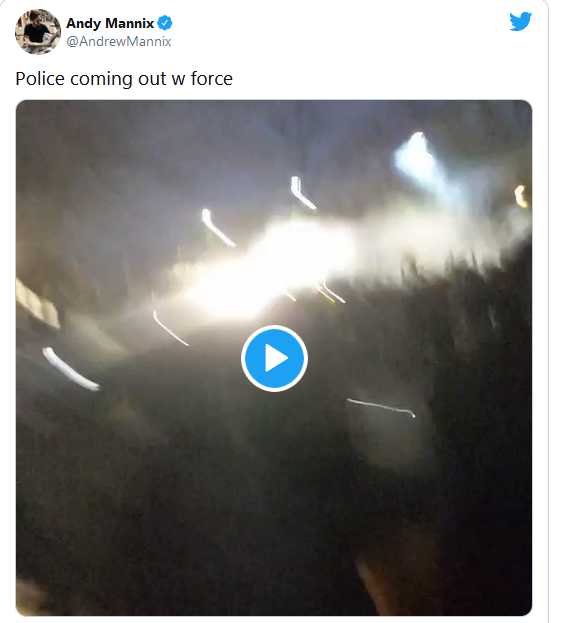Click the small light streak below the flare

point(170,328)
